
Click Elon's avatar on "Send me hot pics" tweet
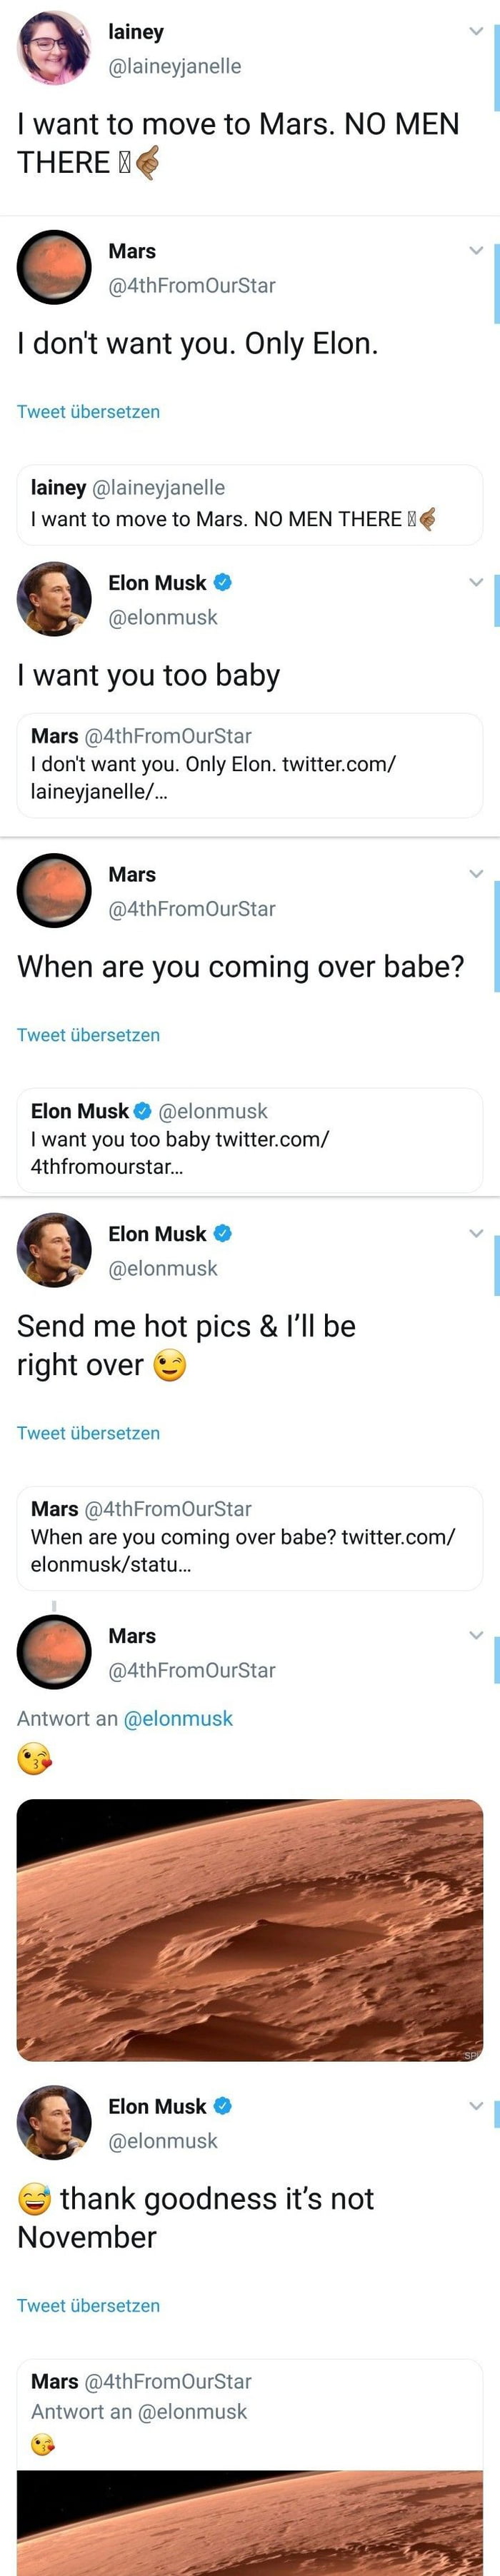(54, 1250)
